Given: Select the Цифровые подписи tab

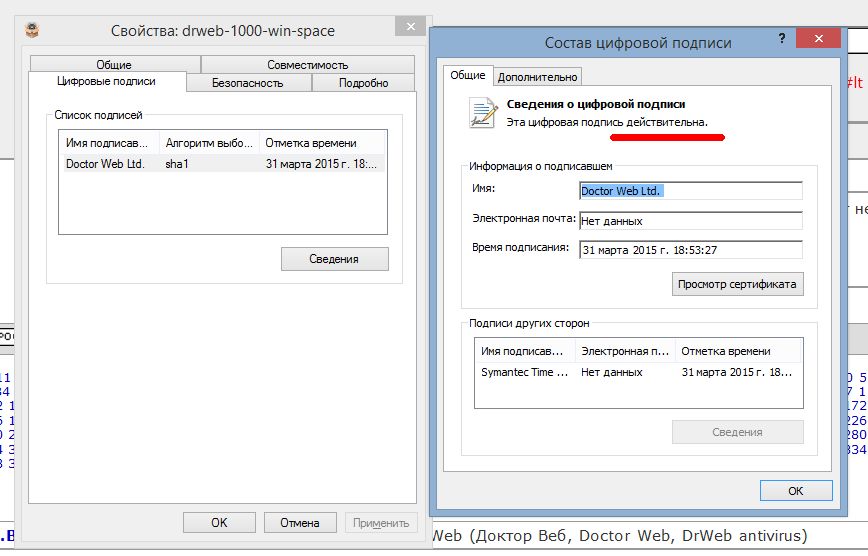Looking at the screenshot, I should [107, 81].
